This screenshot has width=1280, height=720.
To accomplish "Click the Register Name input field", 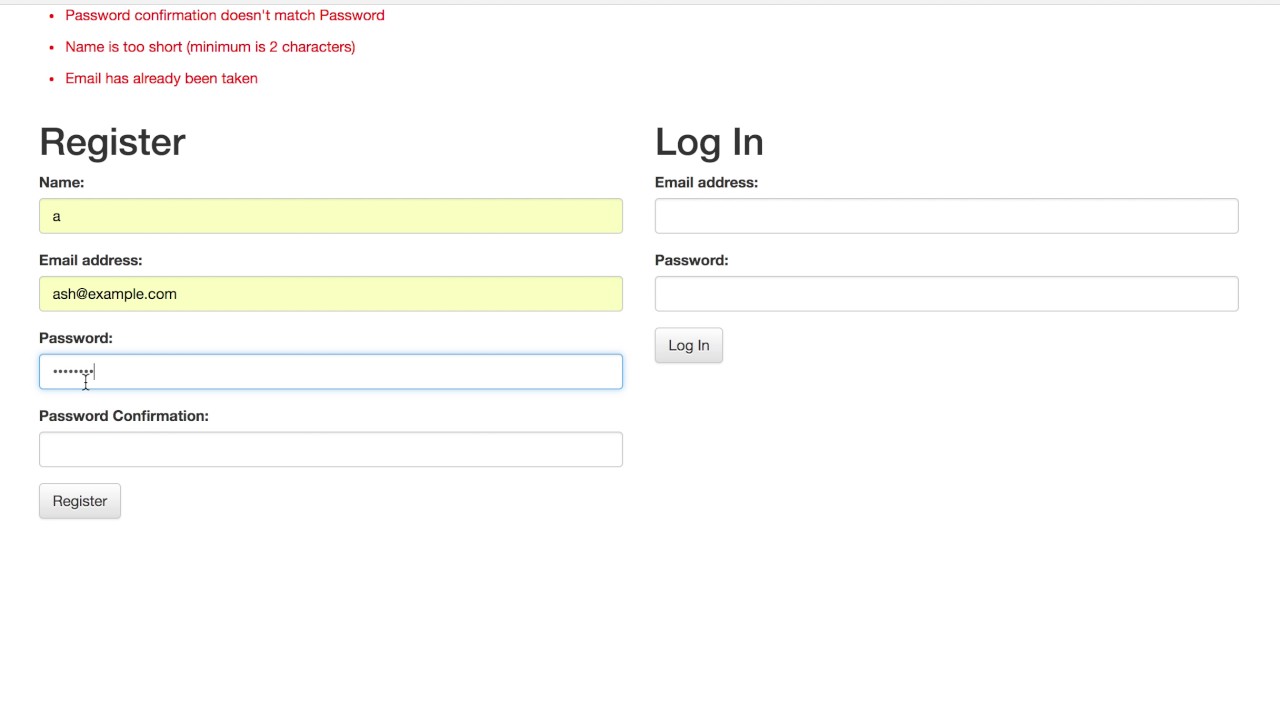I will [x=330, y=216].
